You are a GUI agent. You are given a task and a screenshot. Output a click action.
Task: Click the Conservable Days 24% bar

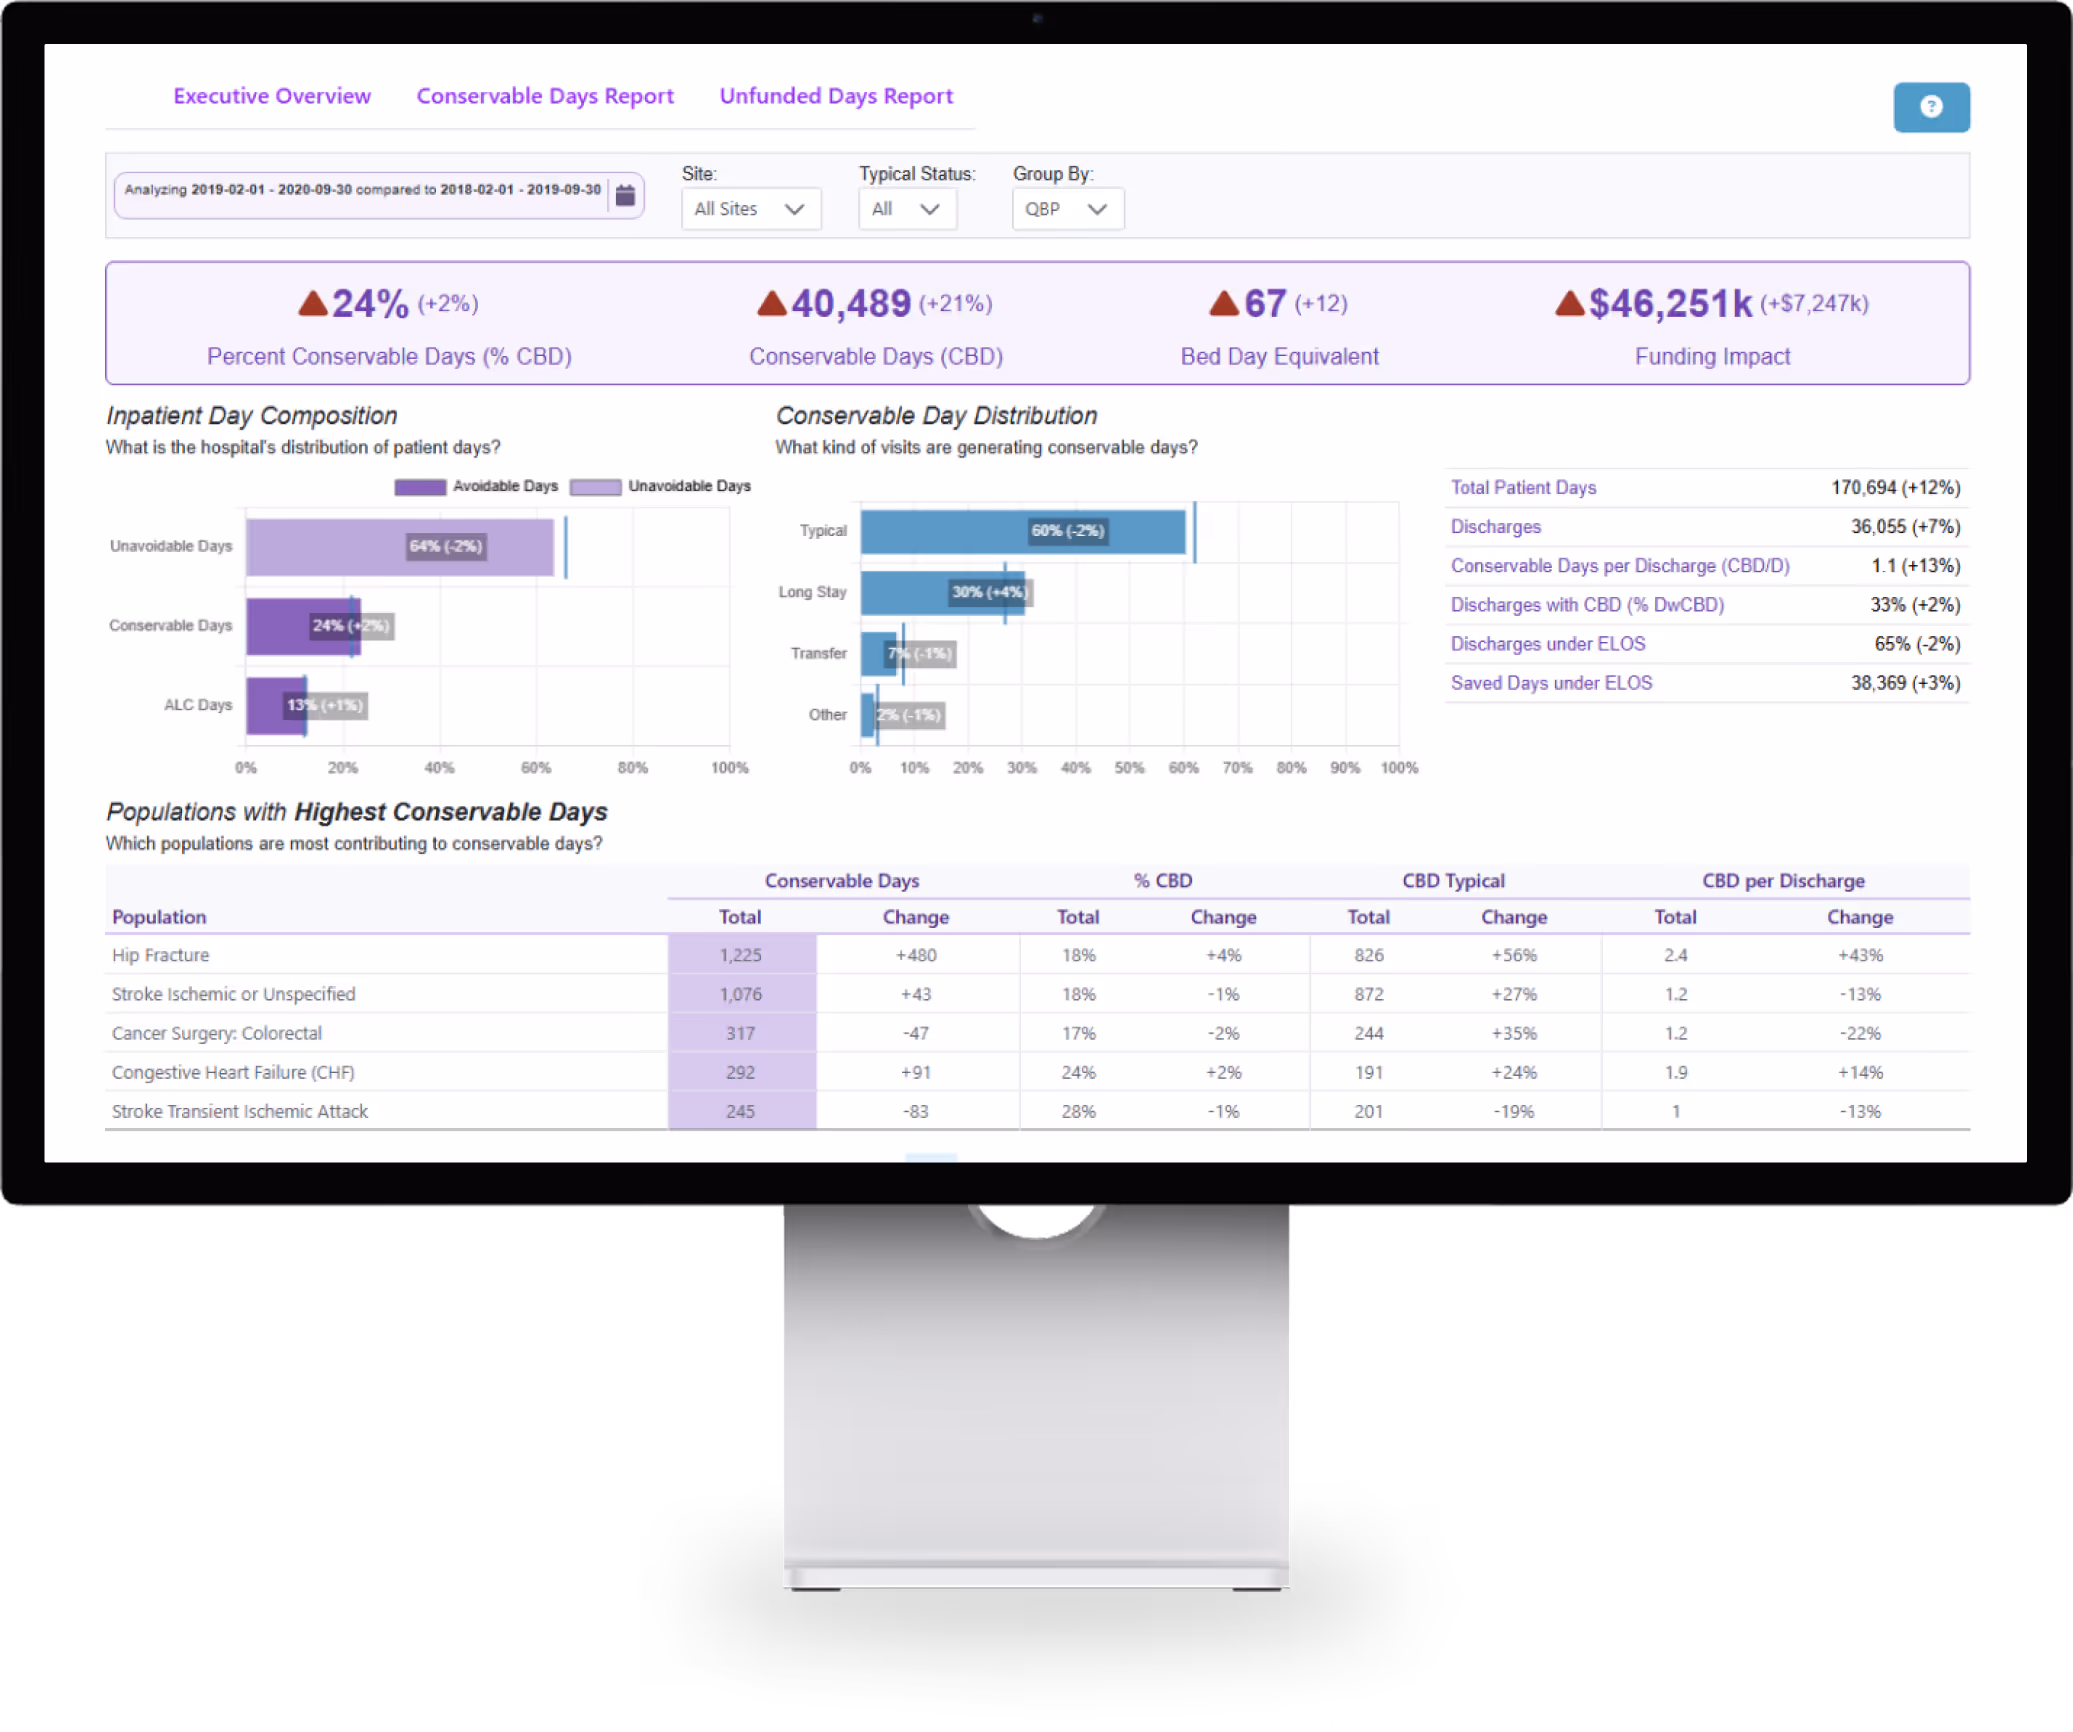[303, 626]
